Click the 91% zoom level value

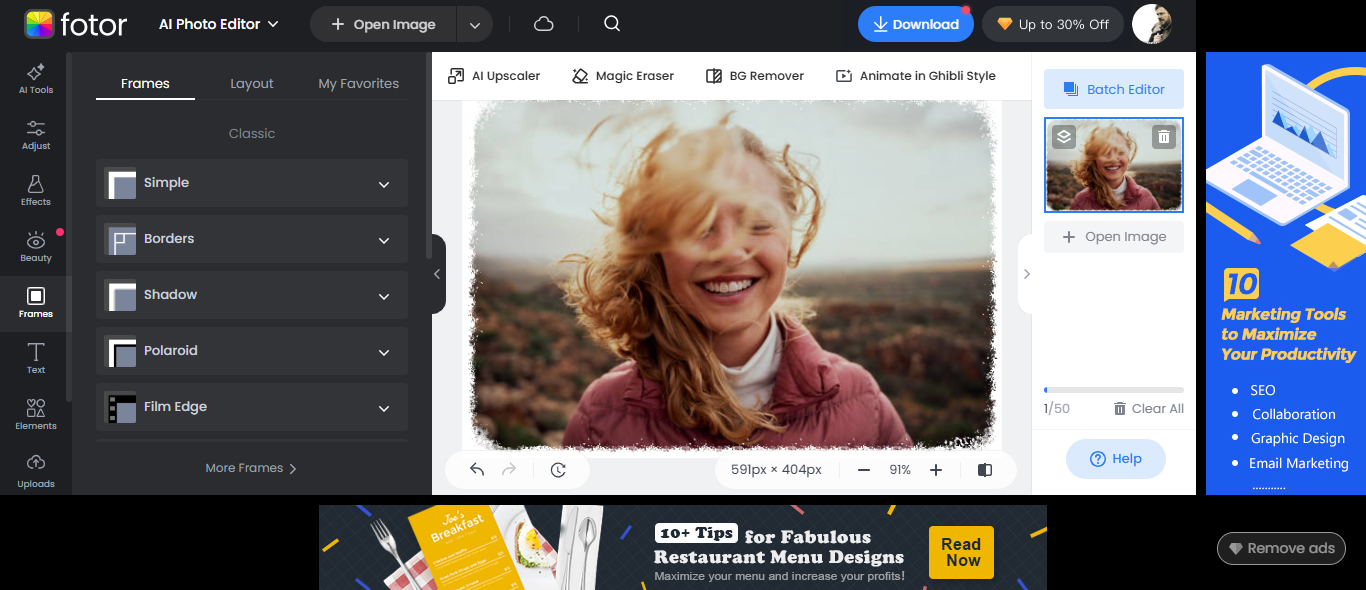pos(900,469)
